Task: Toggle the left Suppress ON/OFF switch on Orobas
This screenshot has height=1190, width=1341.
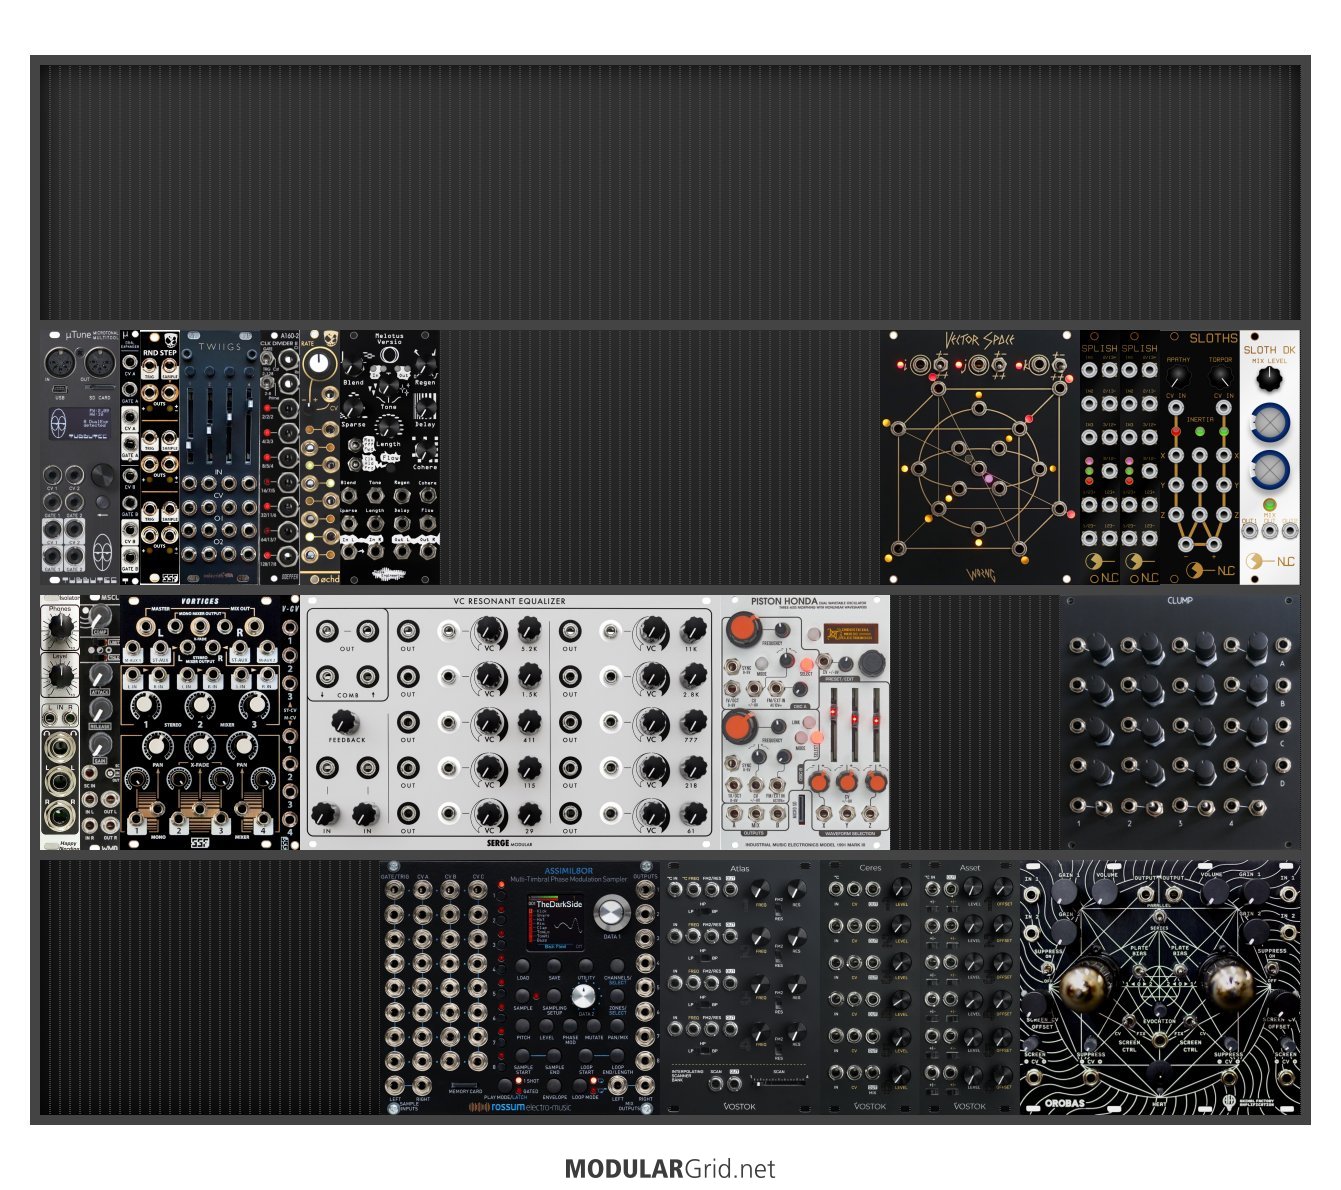Action: (x=1048, y=968)
